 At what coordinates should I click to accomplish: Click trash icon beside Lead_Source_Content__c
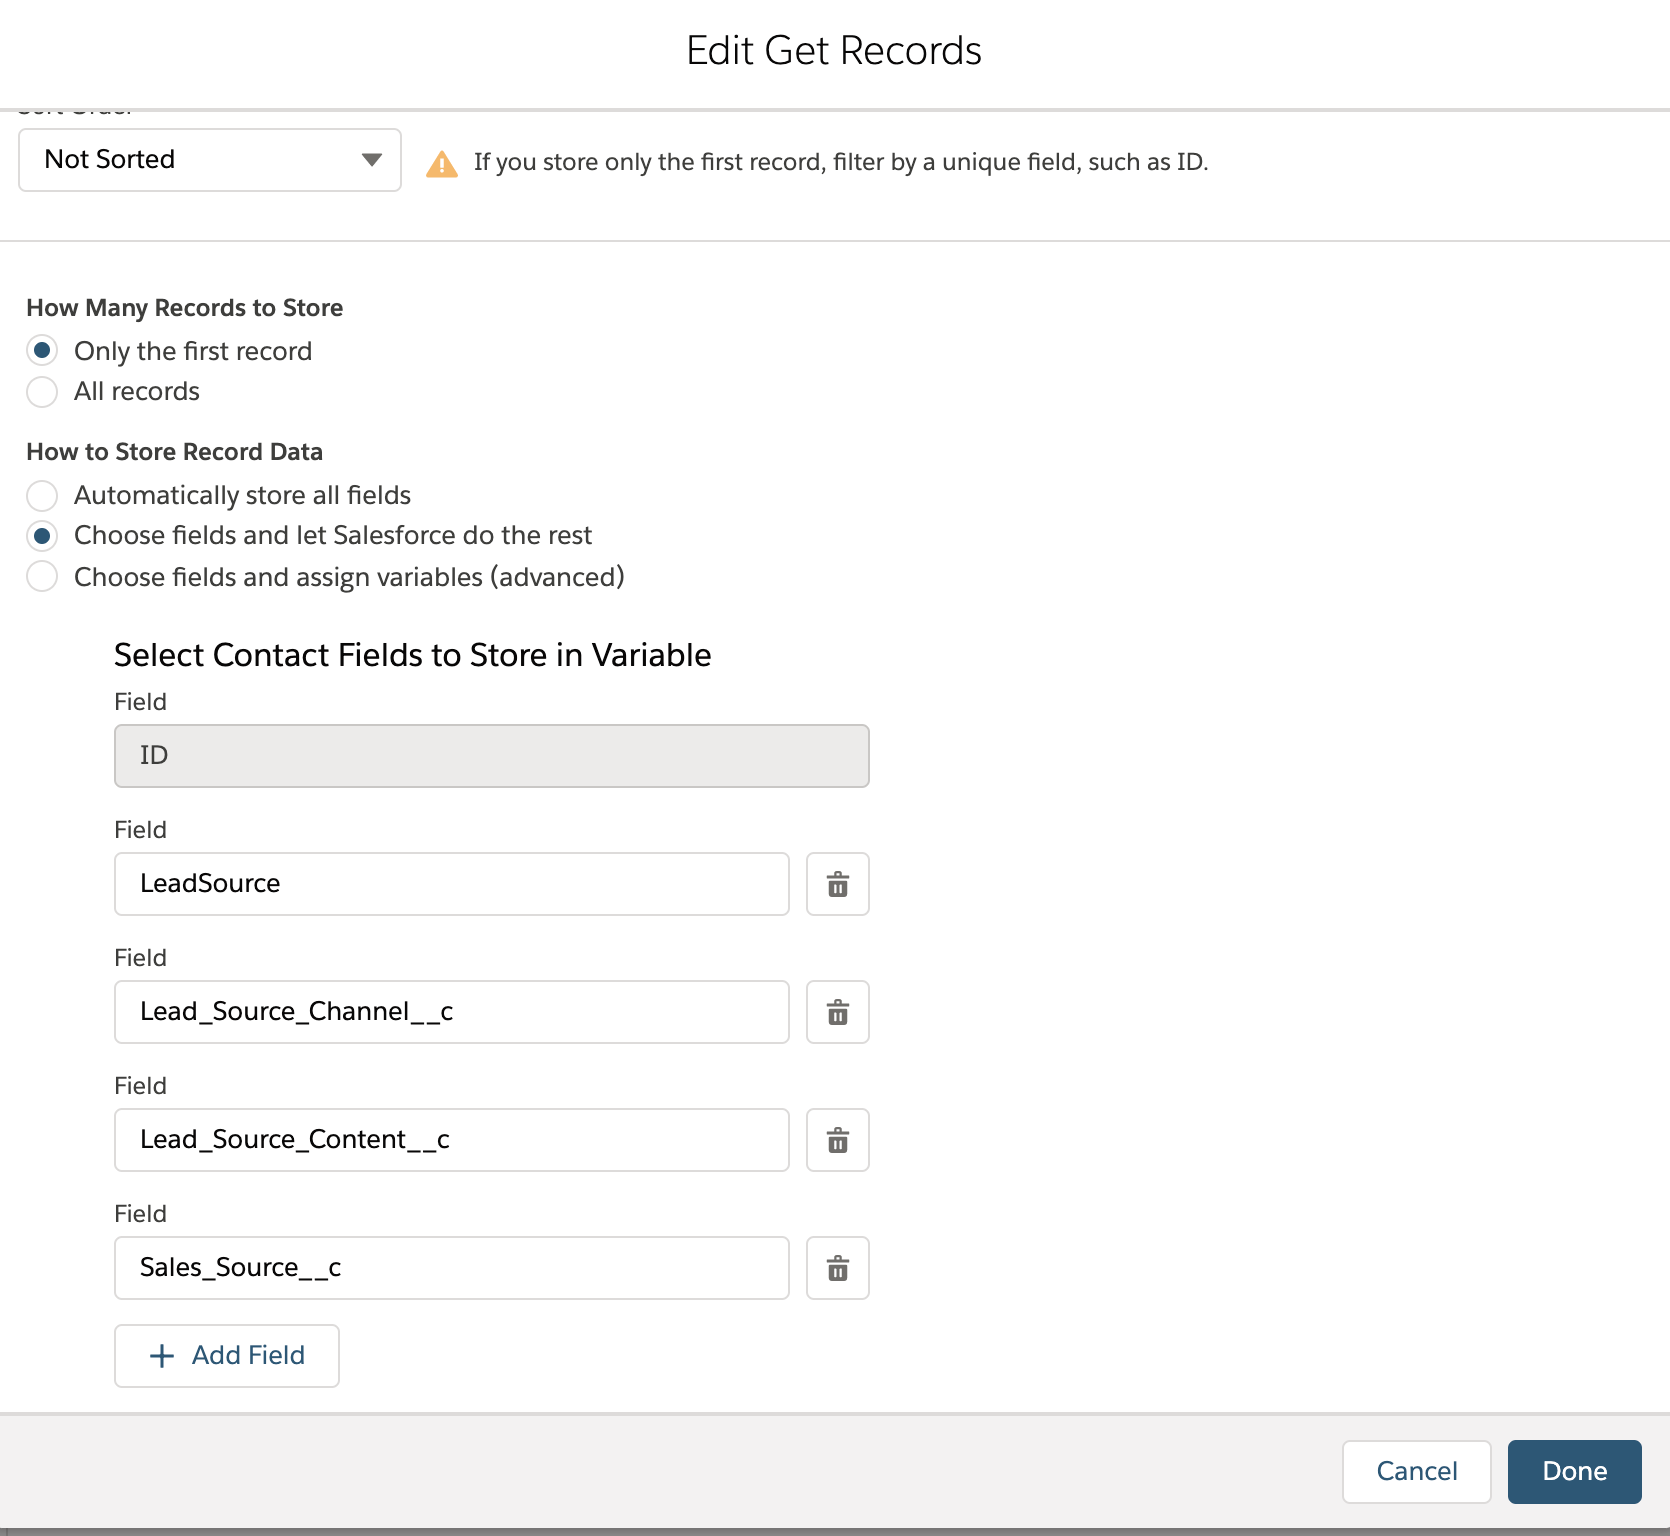838,1140
